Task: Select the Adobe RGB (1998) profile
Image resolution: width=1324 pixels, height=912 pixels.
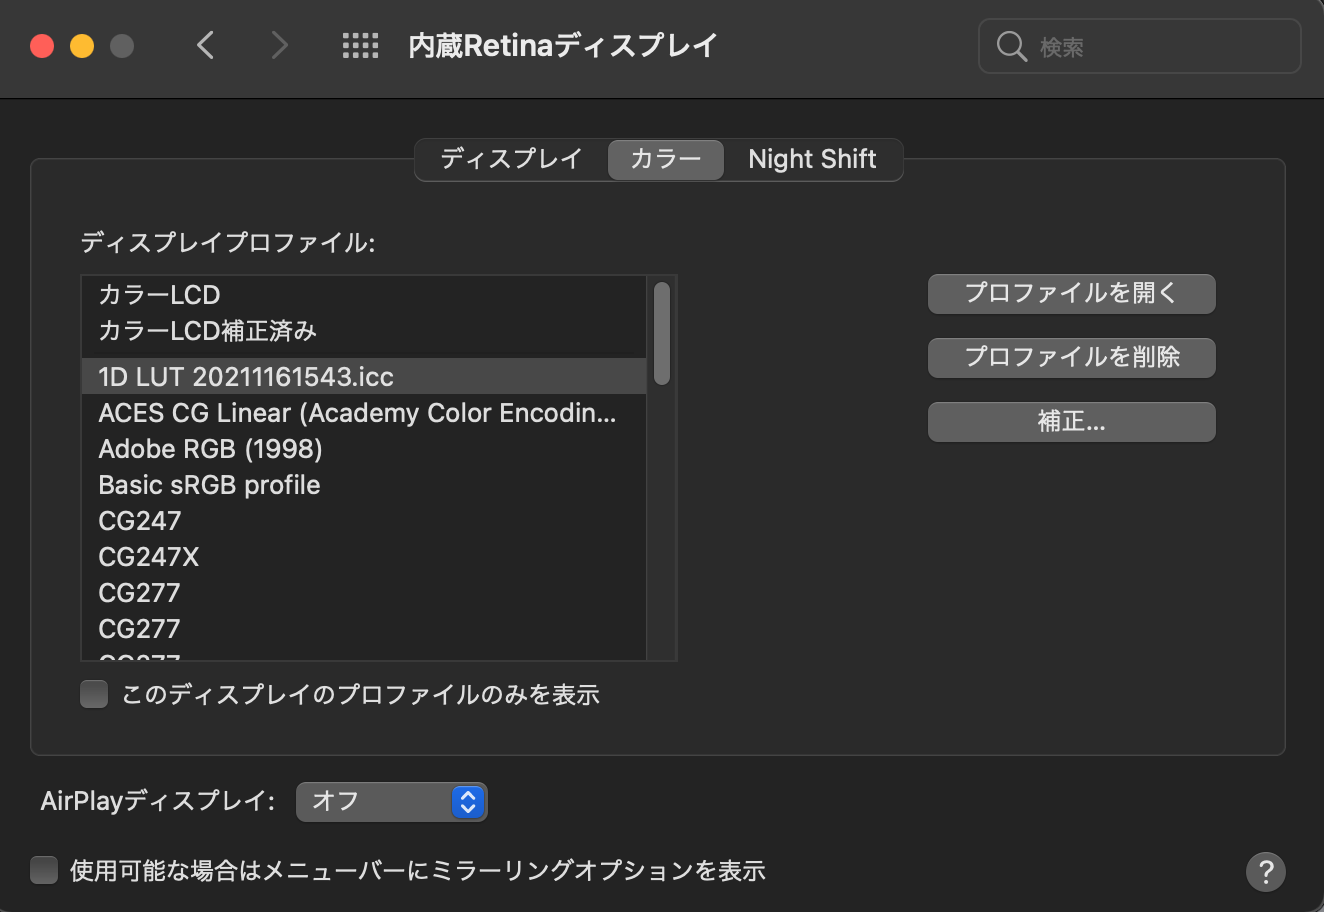Action: [x=210, y=449]
